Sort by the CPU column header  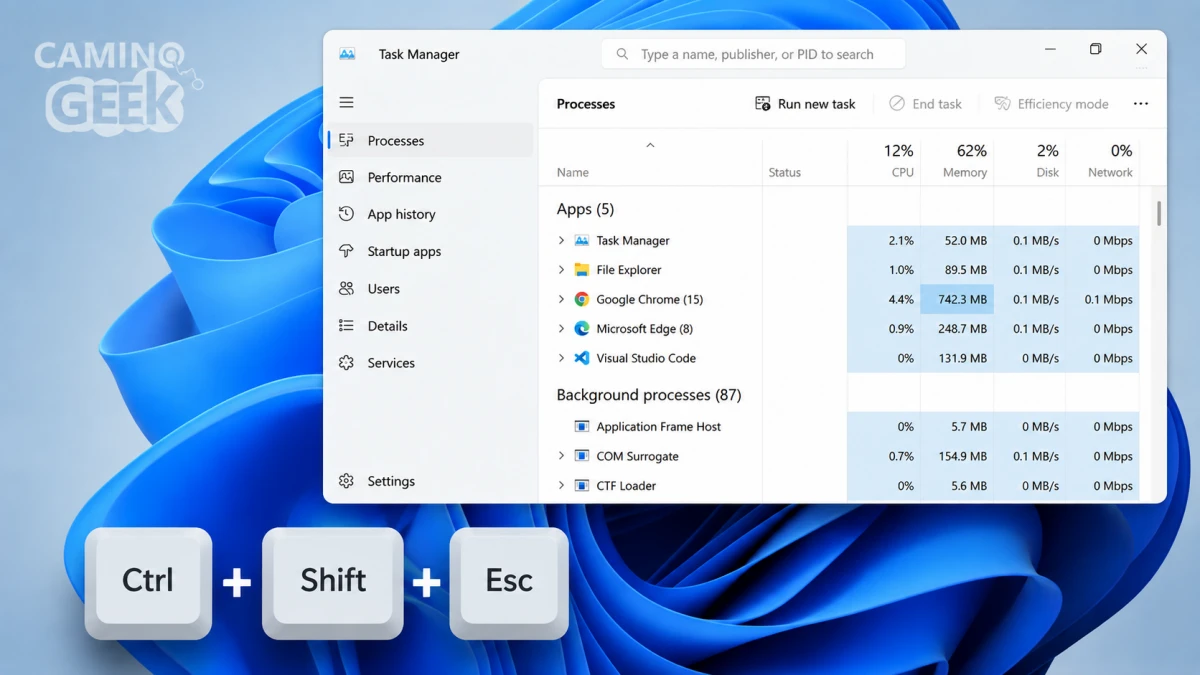click(x=884, y=161)
